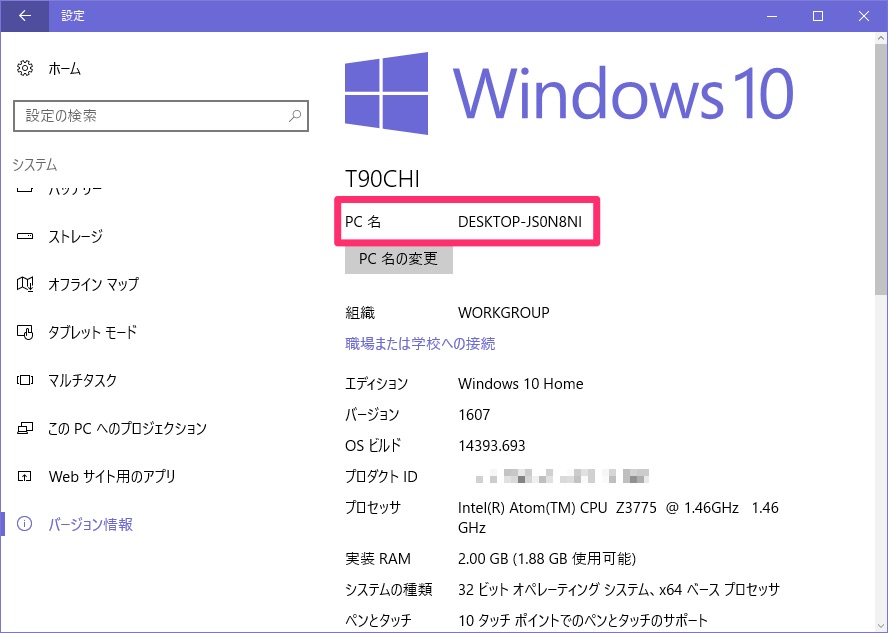Select the Multitasking icon

(x=24, y=380)
